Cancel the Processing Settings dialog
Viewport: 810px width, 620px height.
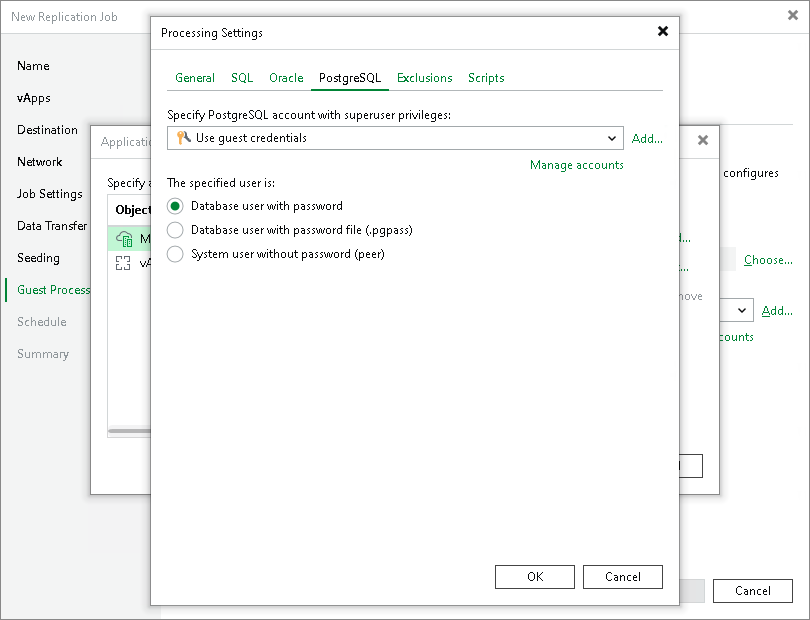pyautogui.click(x=622, y=577)
